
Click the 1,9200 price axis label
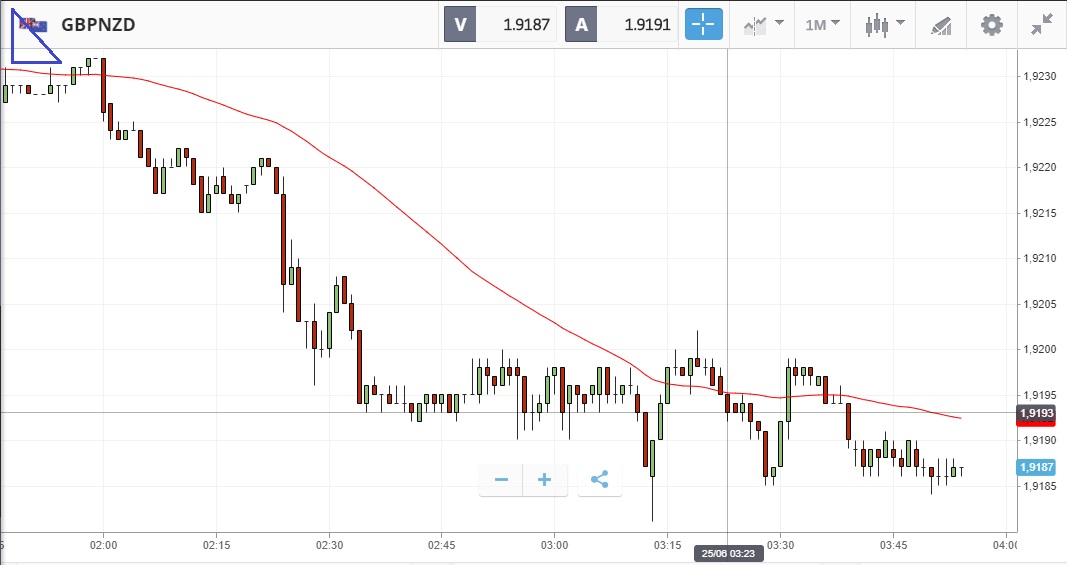point(1041,349)
